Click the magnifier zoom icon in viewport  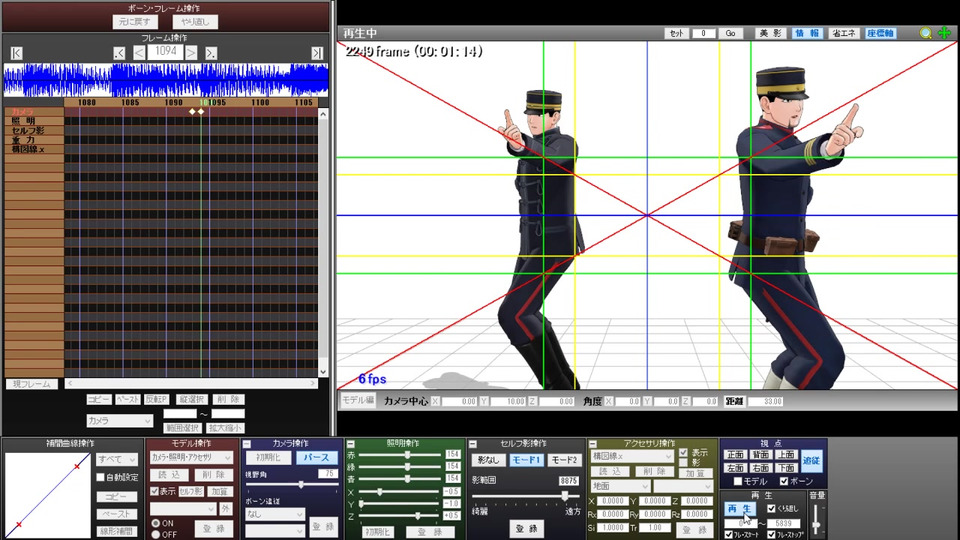coord(926,33)
